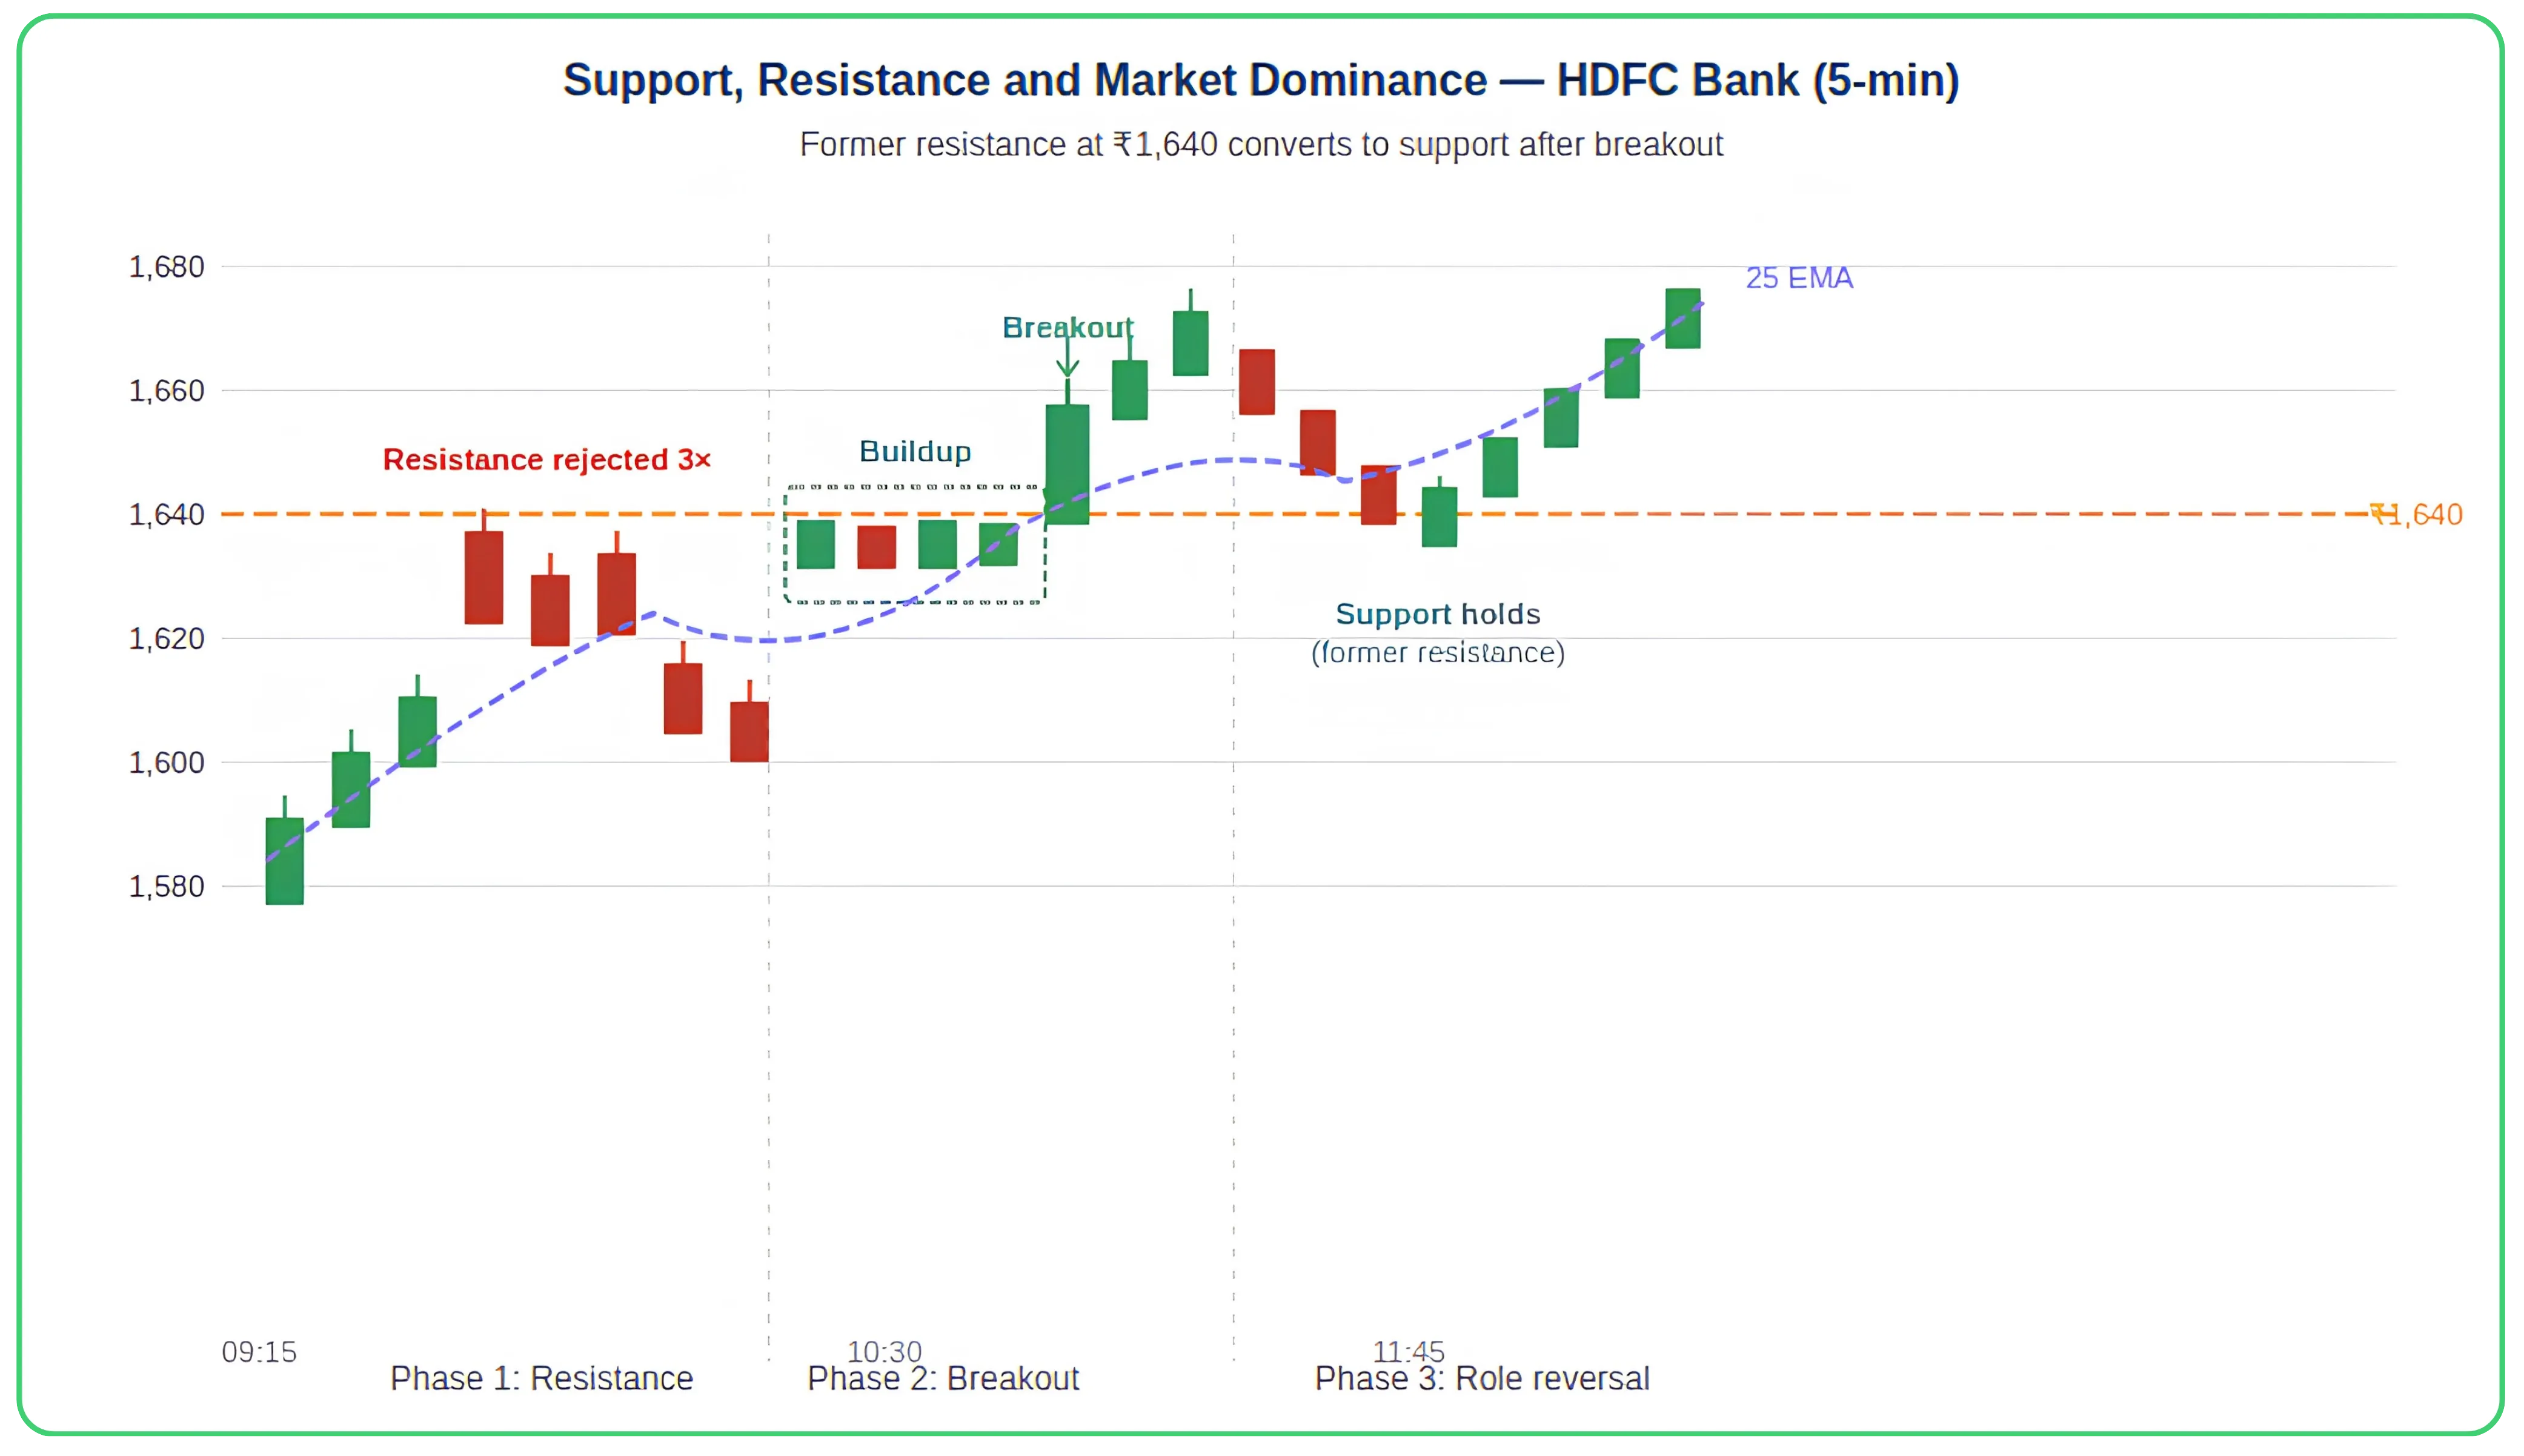Click the 'Buildup' annotation label
Viewport: 2524px width, 1456px height.
(915, 452)
